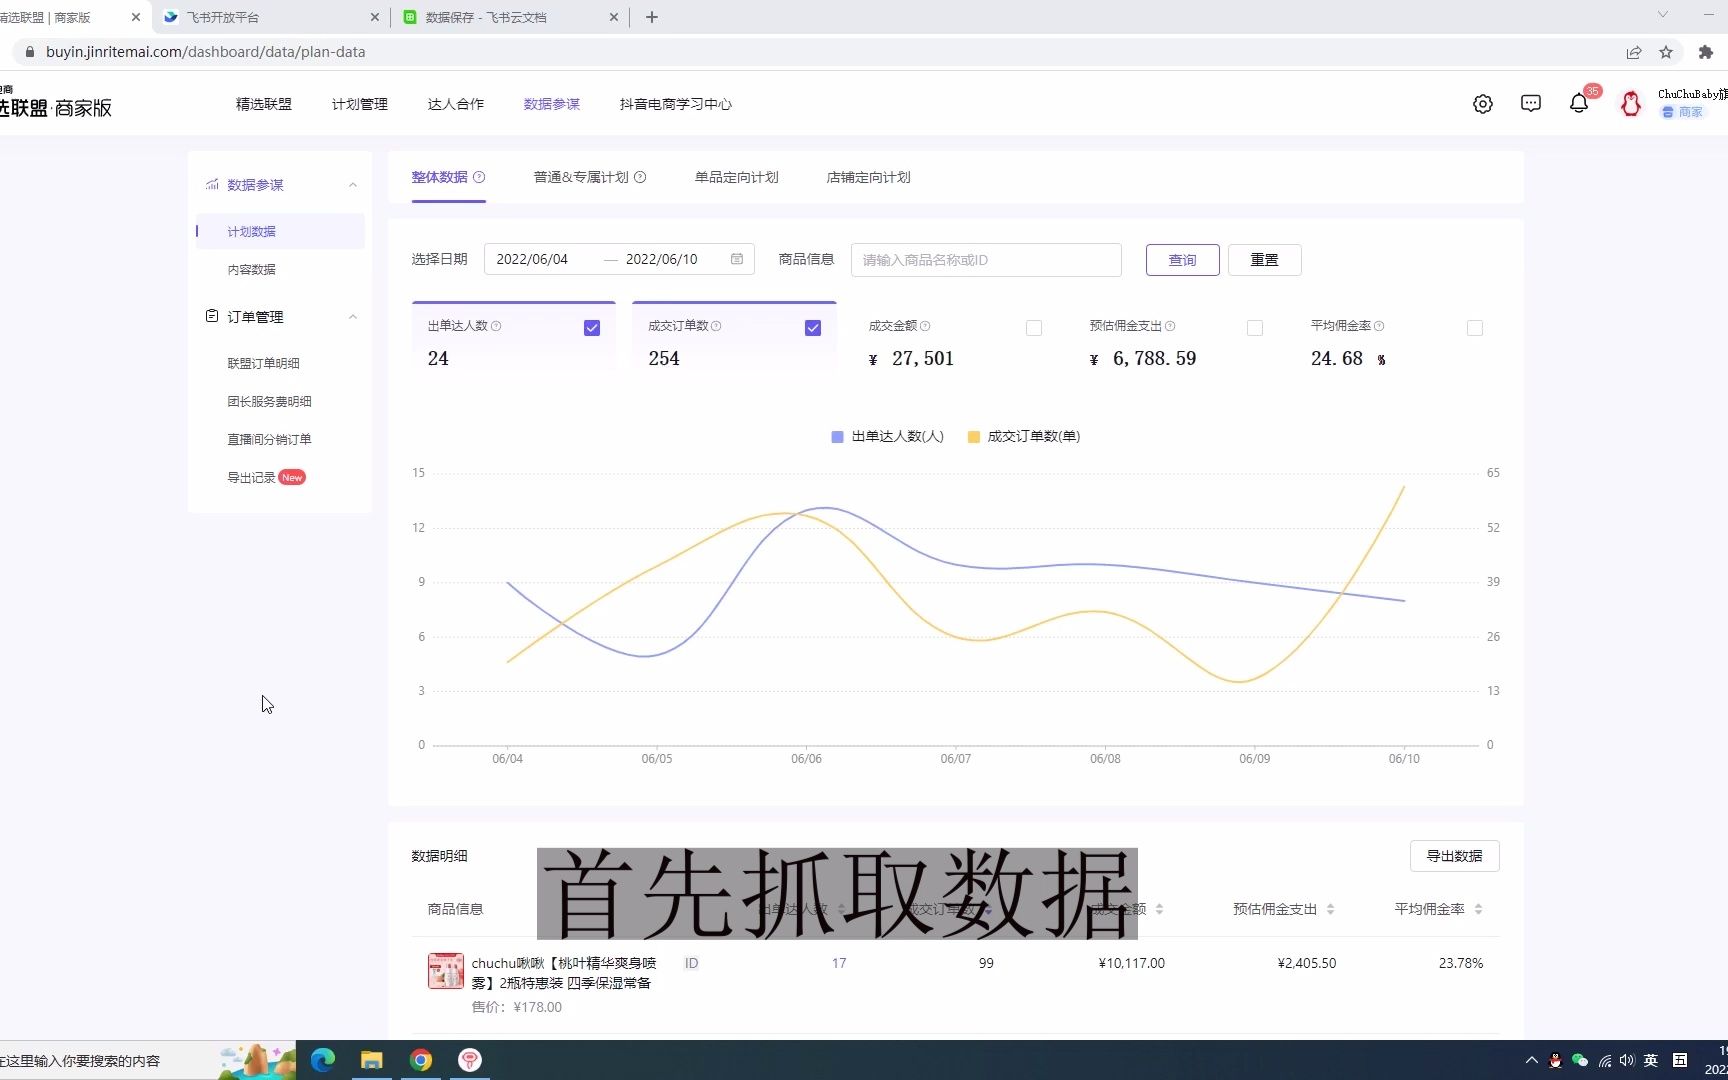Click the browser share page icon
This screenshot has width=1728, height=1080.
(1634, 52)
